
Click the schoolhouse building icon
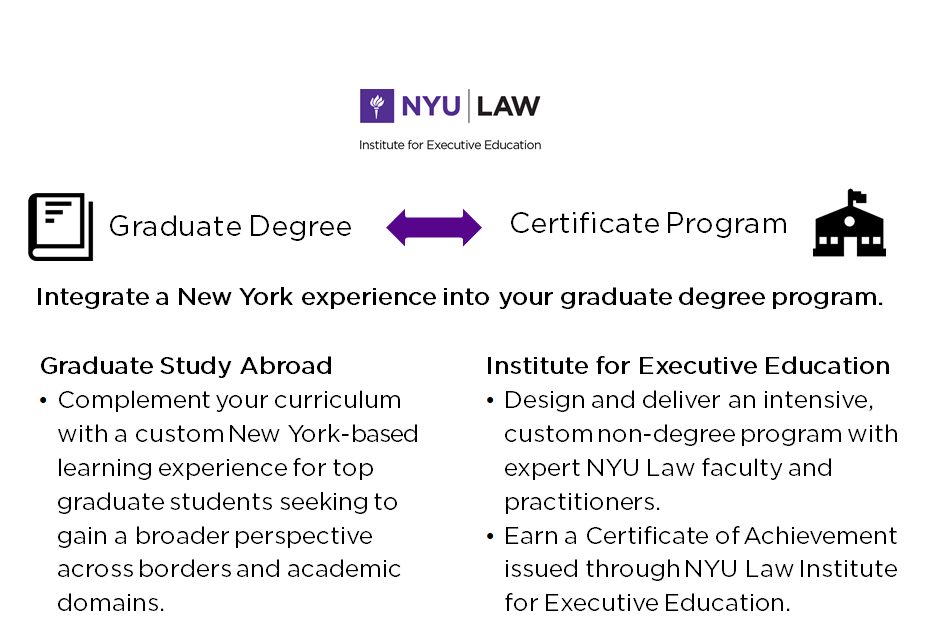click(x=849, y=227)
